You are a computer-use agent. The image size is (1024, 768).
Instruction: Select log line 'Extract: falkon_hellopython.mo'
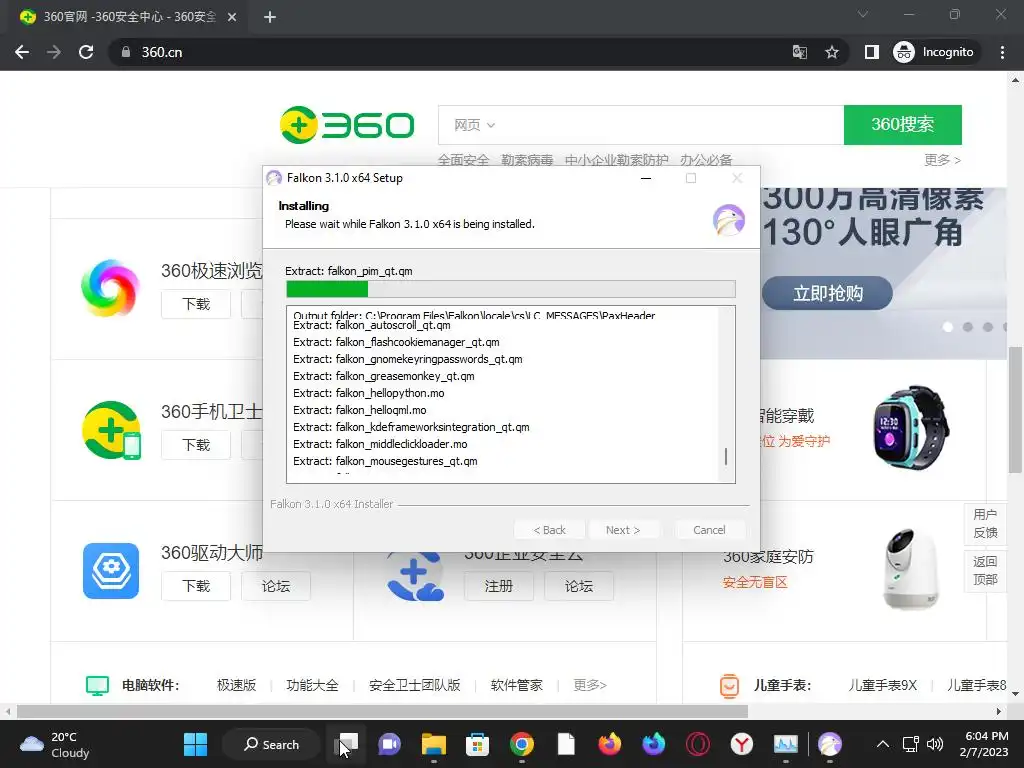368,393
